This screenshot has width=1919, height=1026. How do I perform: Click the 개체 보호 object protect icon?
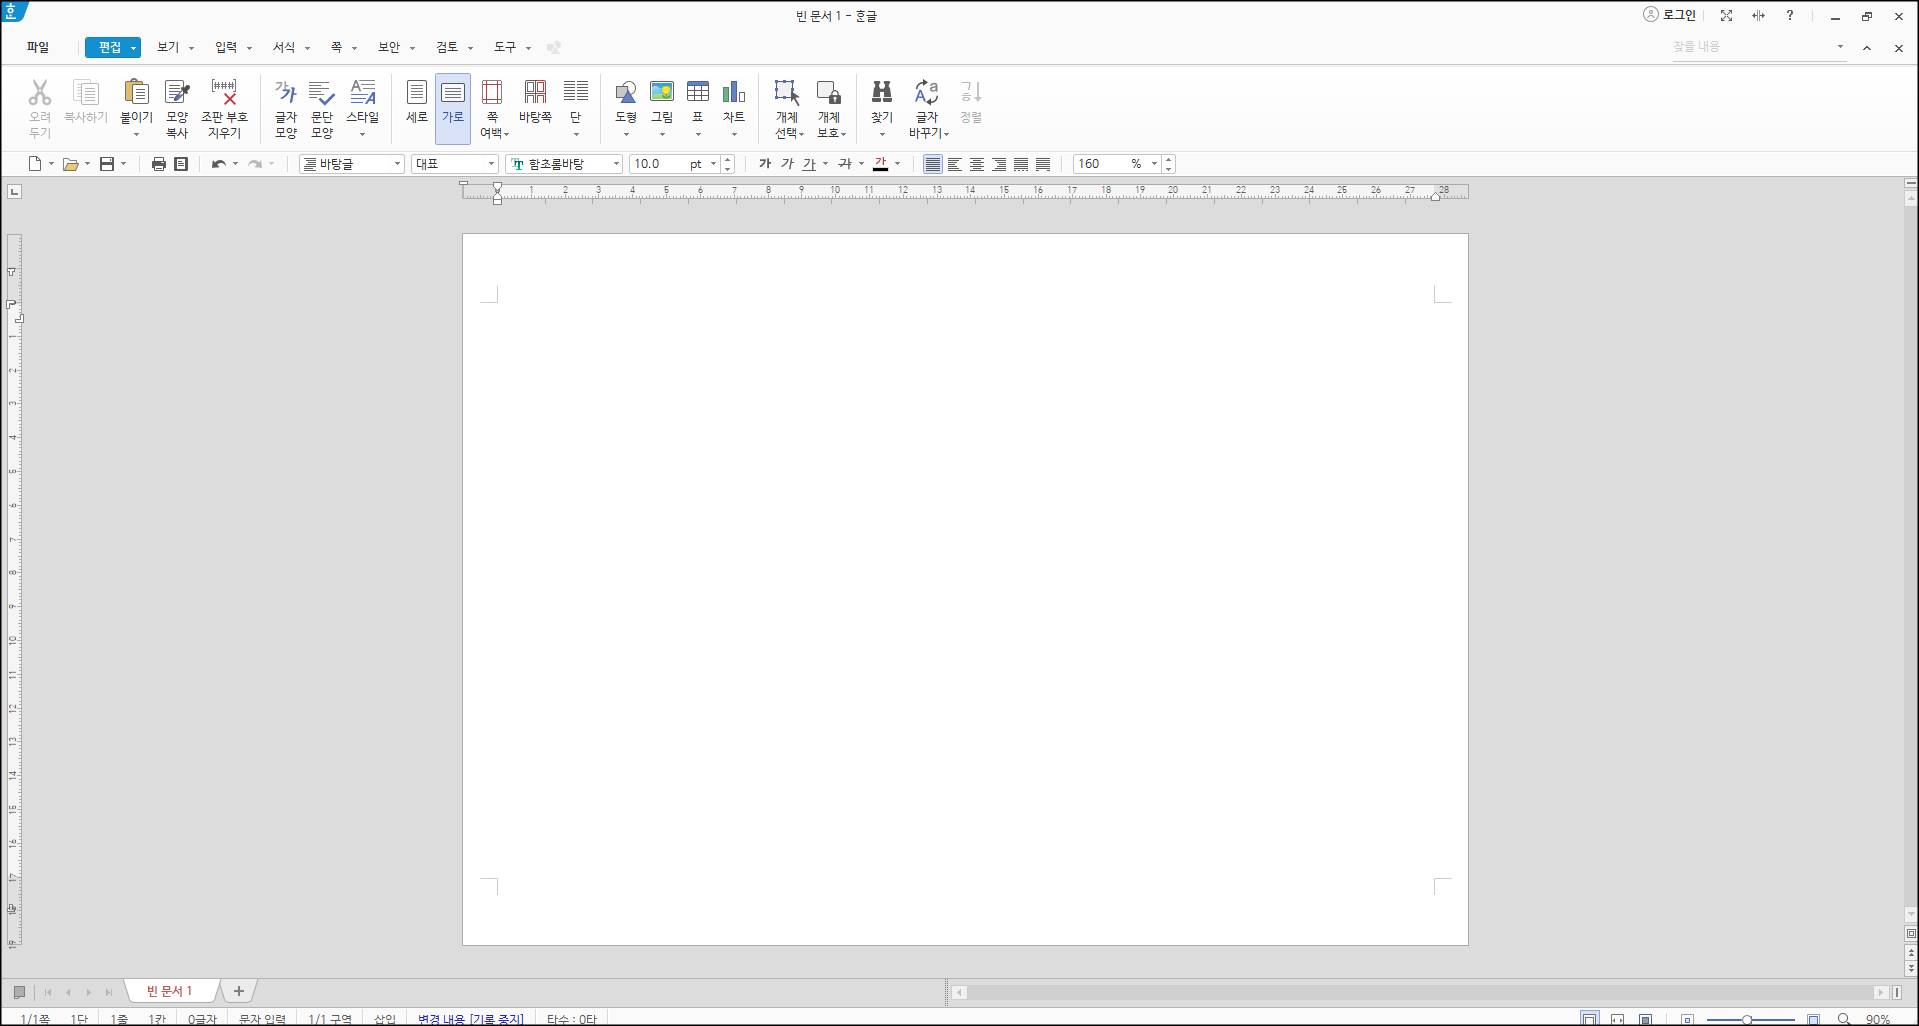pos(829,92)
